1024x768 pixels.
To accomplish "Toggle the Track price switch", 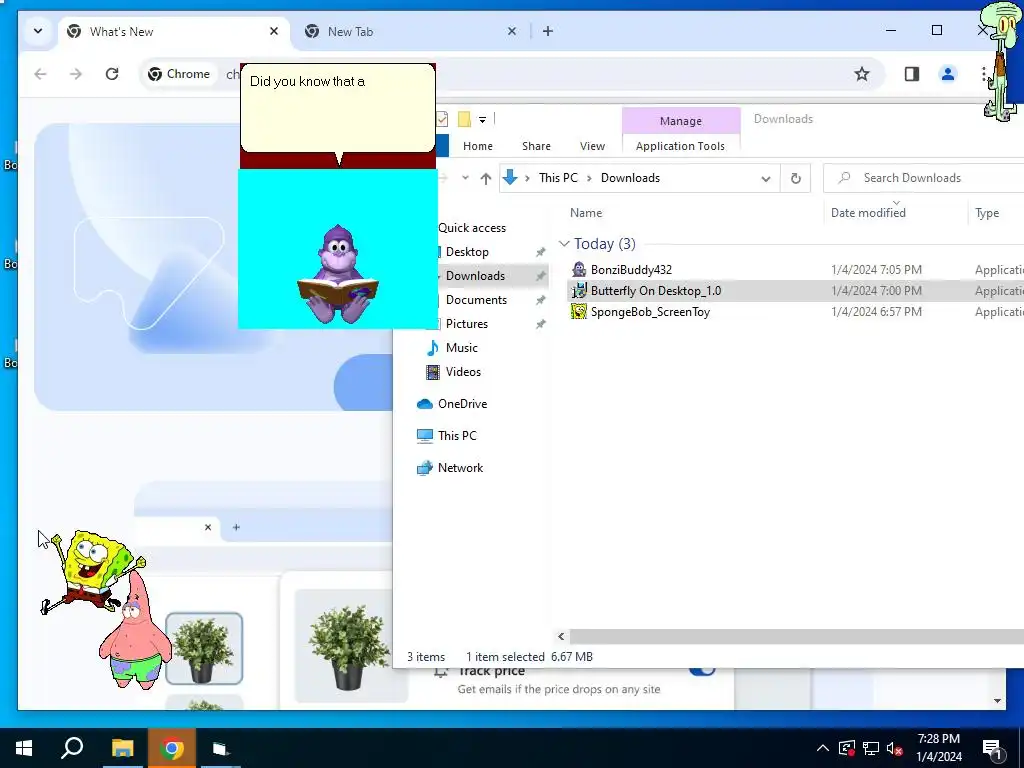I will [702, 670].
